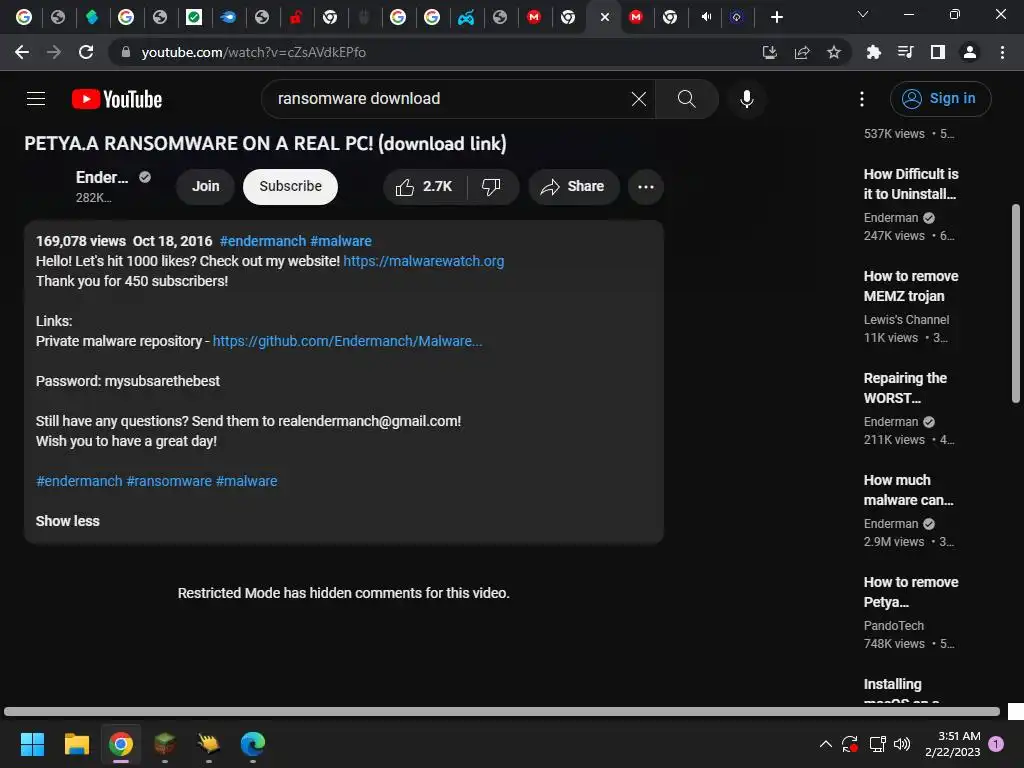The image size is (1024, 768).
Task: Sign in to YouTube
Action: coord(940,99)
